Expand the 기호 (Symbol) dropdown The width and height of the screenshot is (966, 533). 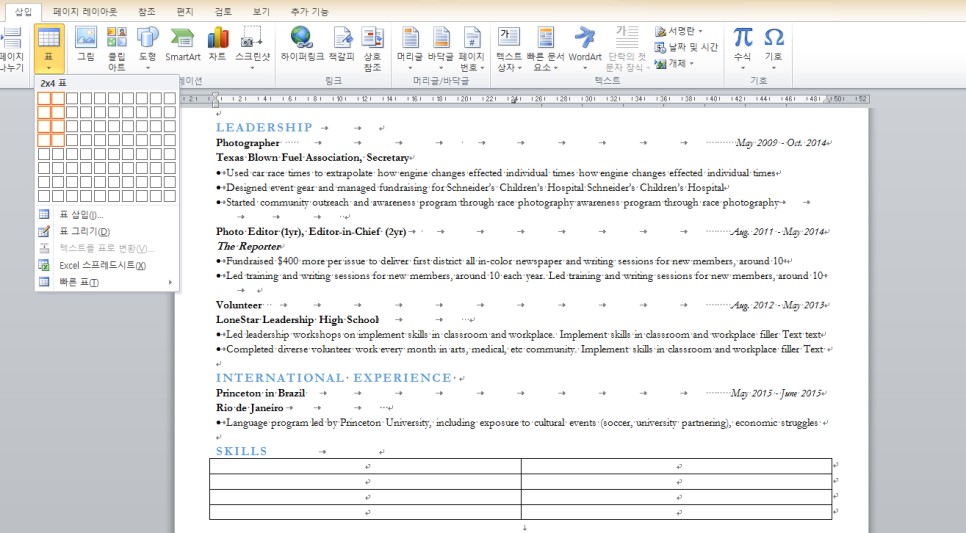point(773,48)
